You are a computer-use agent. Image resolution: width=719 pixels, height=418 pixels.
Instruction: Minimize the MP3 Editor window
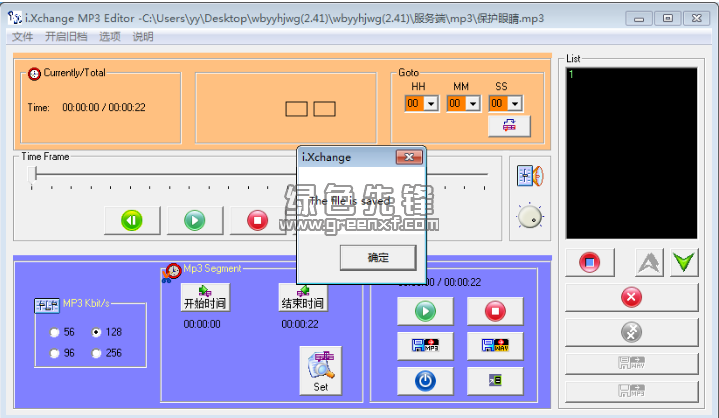coord(639,18)
